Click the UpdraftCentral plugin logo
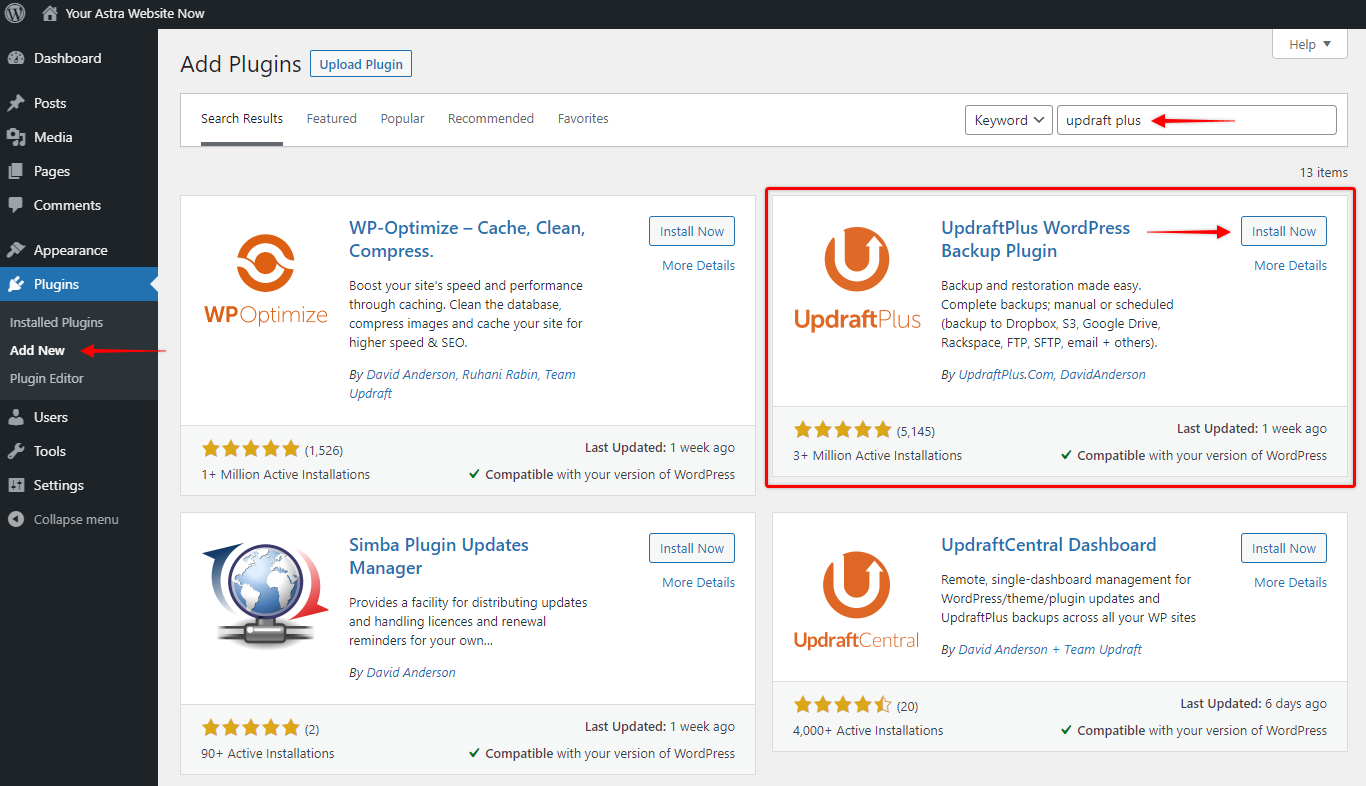The image size is (1366, 786). [857, 599]
